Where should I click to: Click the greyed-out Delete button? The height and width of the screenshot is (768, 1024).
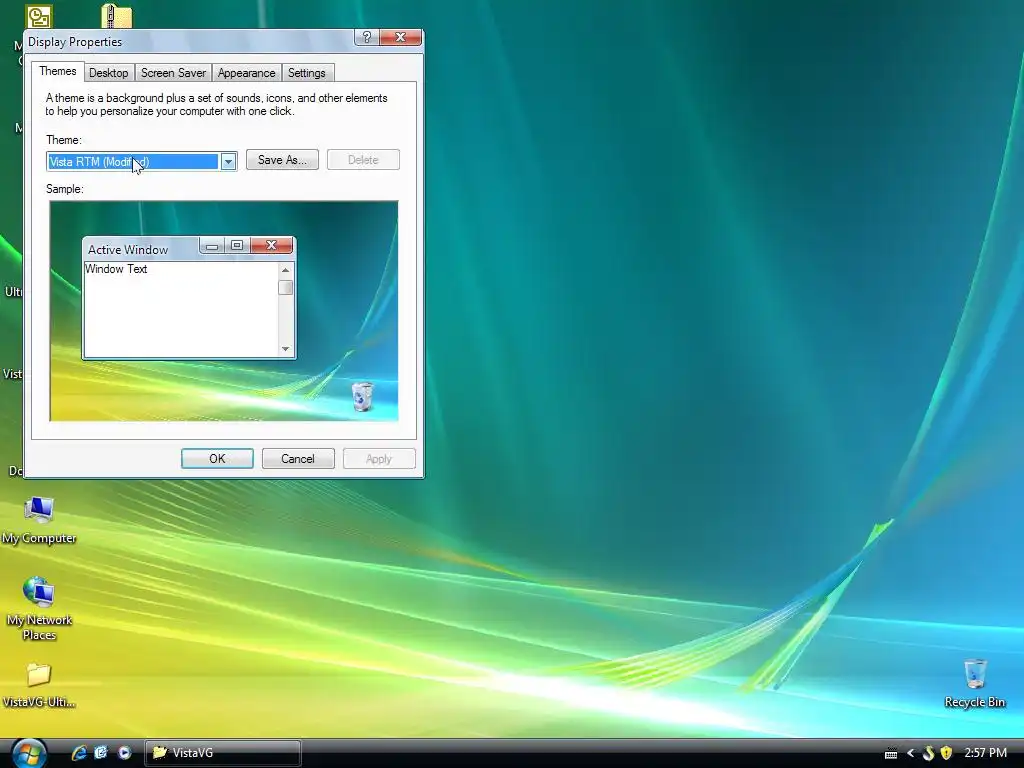[363, 160]
